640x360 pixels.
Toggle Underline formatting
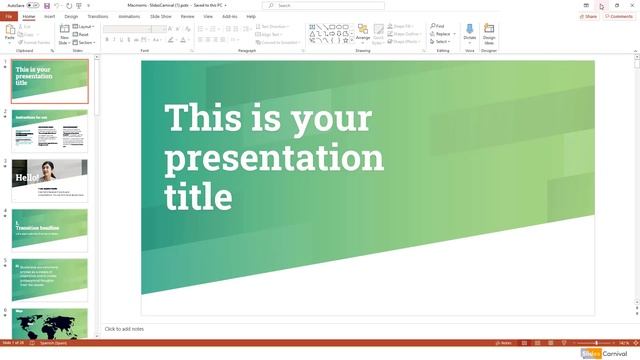click(121, 40)
